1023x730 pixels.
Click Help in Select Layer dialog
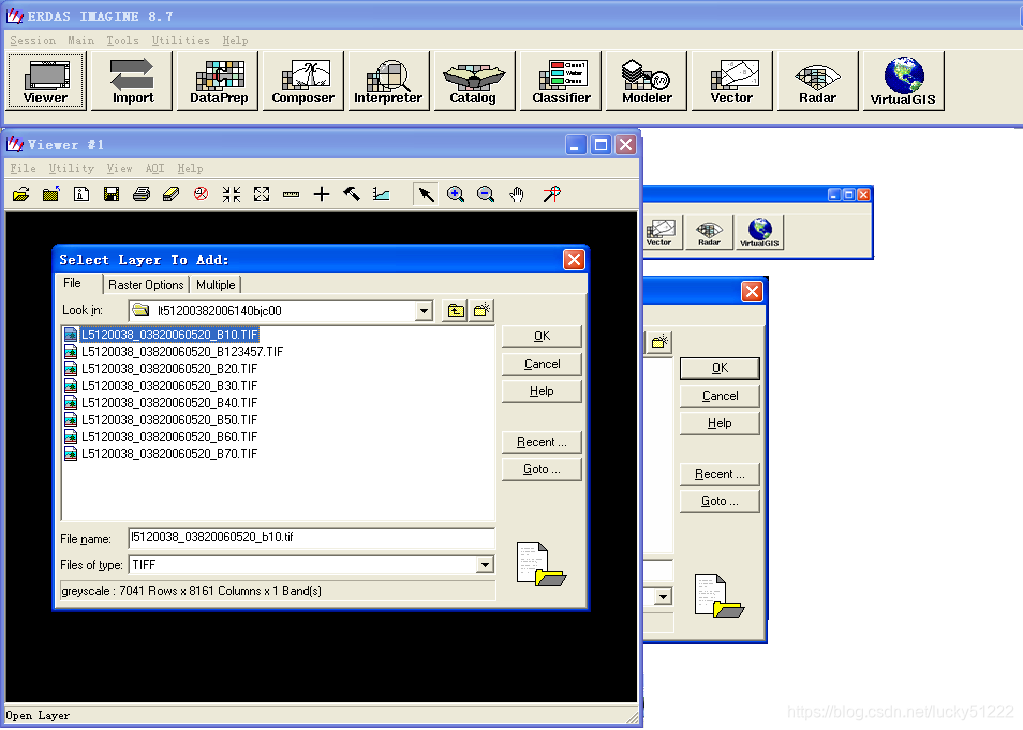coord(542,391)
